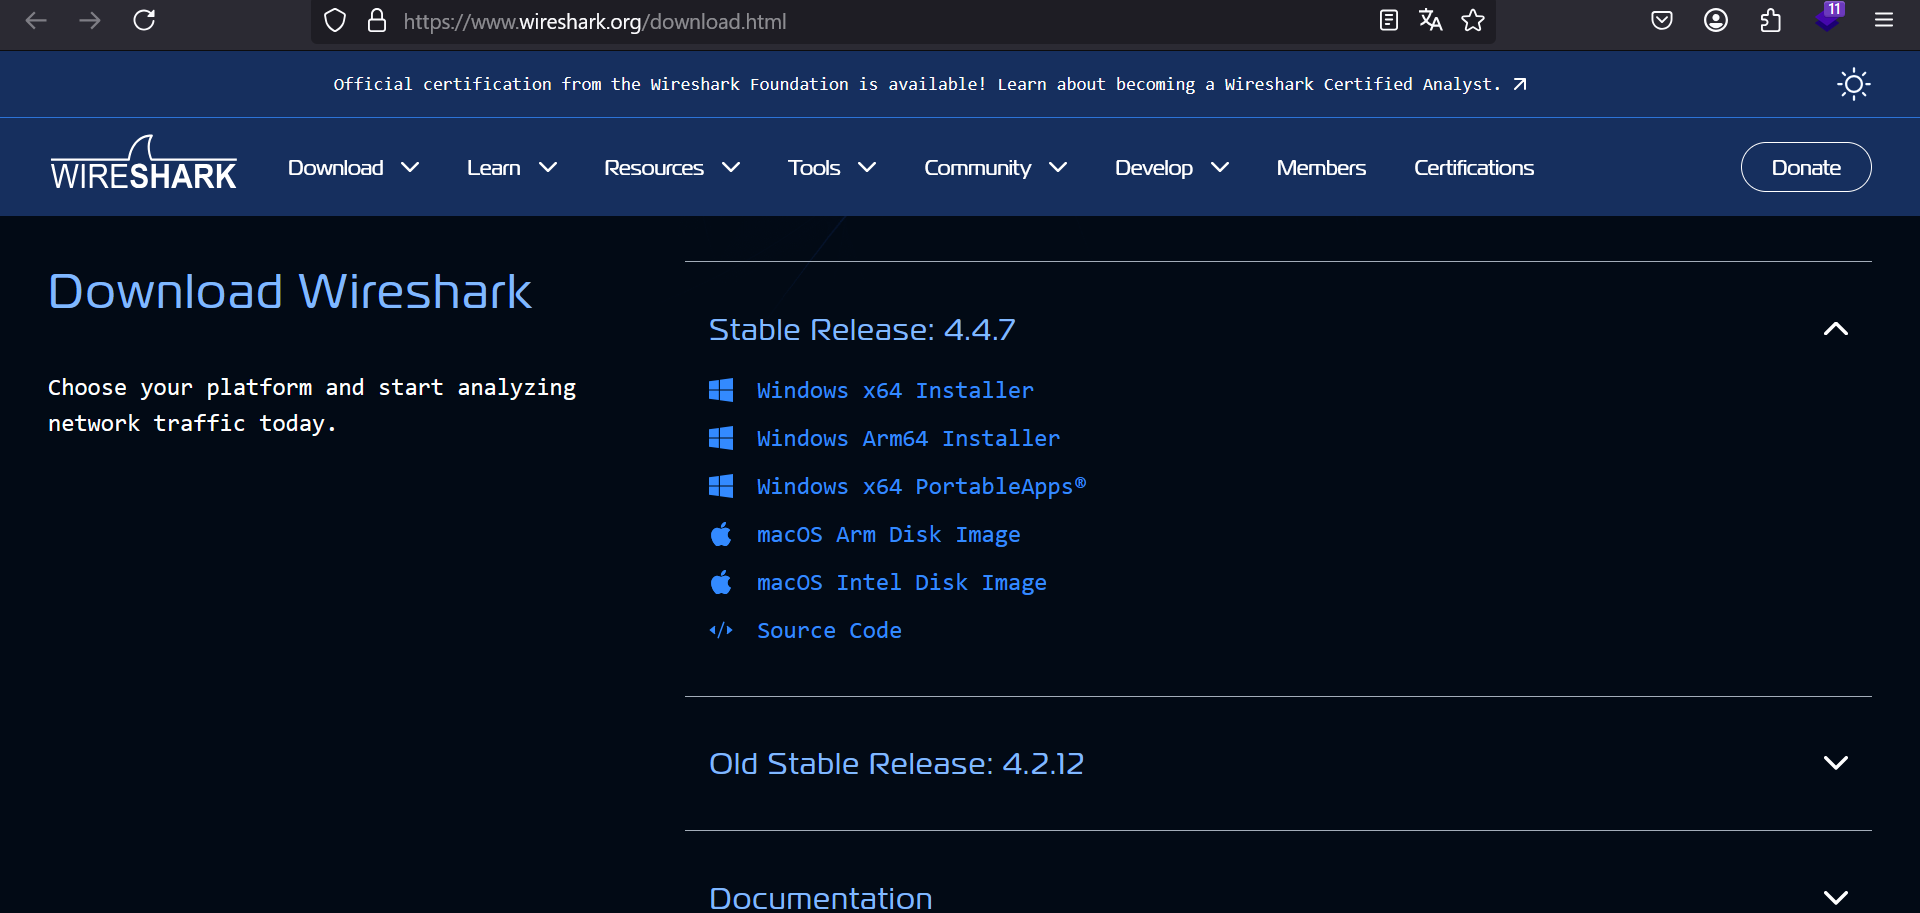
Task: Click the Download Wireshark page title
Action: pyautogui.click(x=290, y=291)
